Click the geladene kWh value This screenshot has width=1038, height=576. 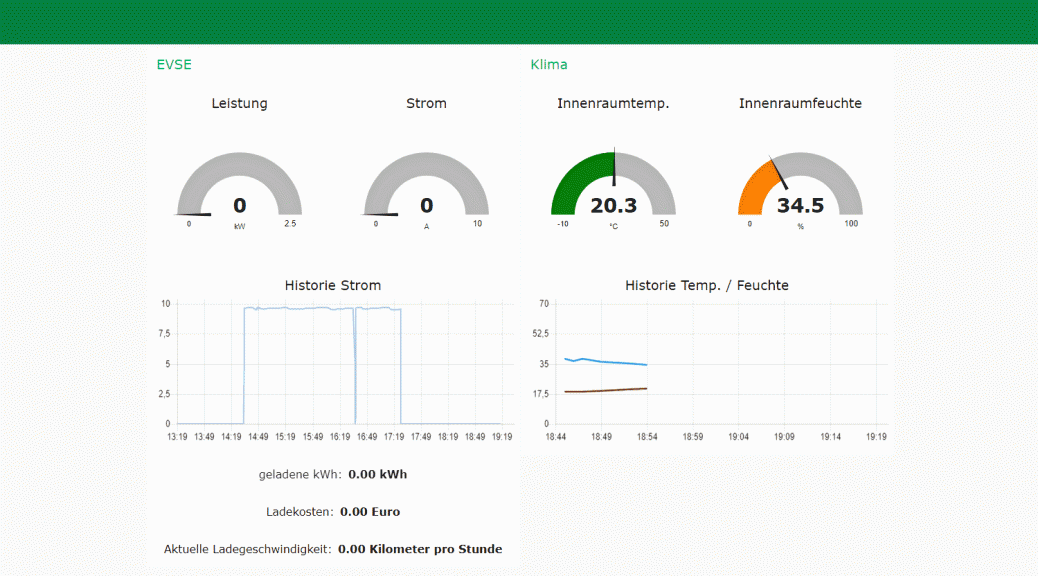point(377,474)
